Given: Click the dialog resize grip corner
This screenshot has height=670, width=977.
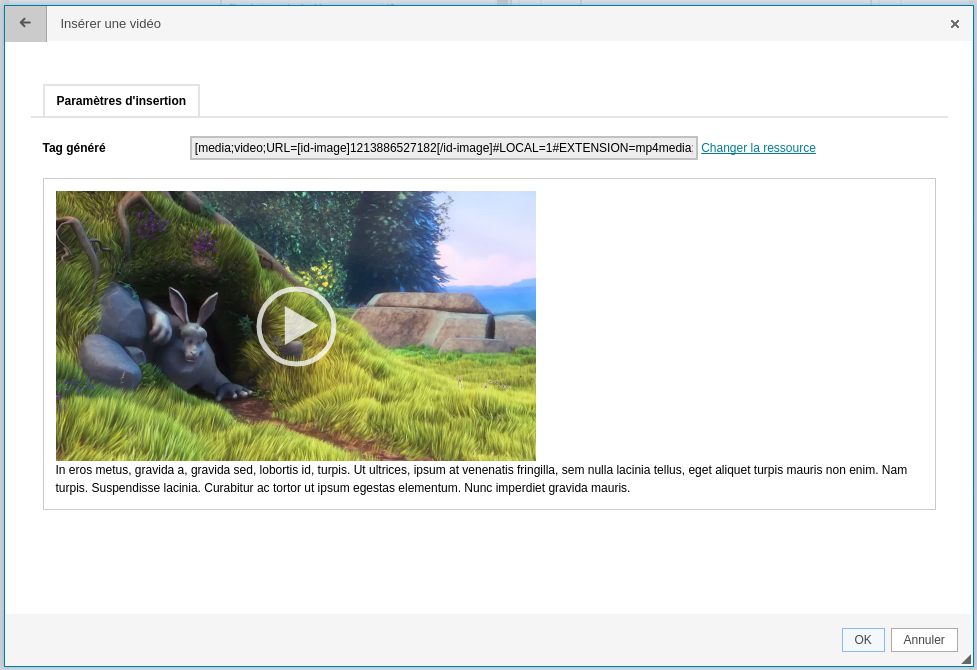Looking at the screenshot, I should click(x=966, y=659).
